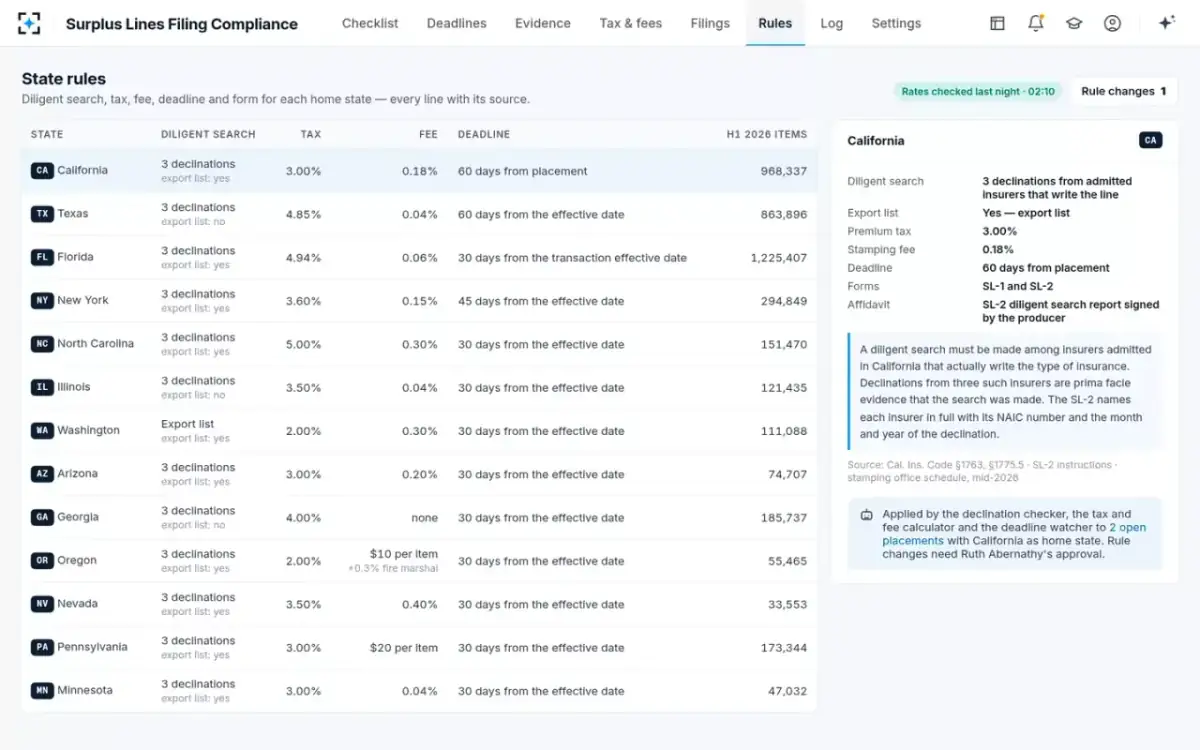The width and height of the screenshot is (1200, 750).
Task: Click 30 days from the transaction effective date
Action: coord(572,258)
